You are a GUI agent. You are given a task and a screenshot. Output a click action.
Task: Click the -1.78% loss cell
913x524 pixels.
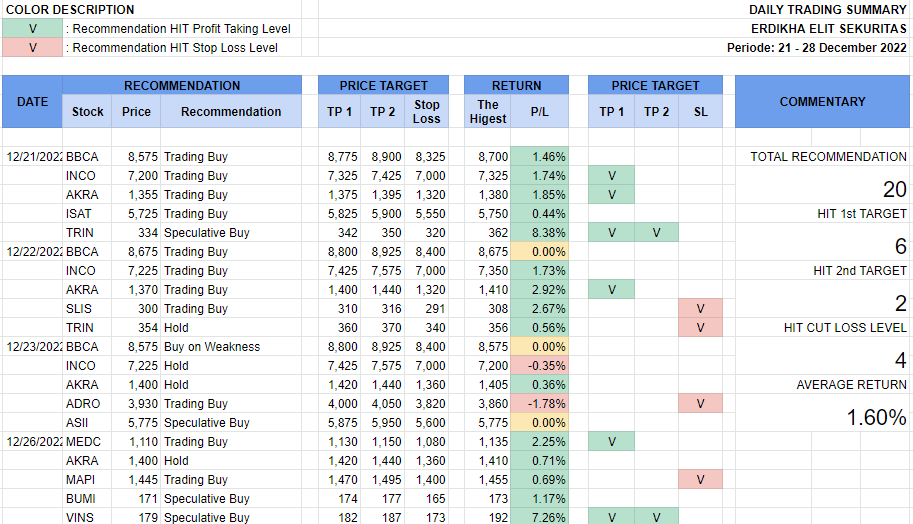540,404
